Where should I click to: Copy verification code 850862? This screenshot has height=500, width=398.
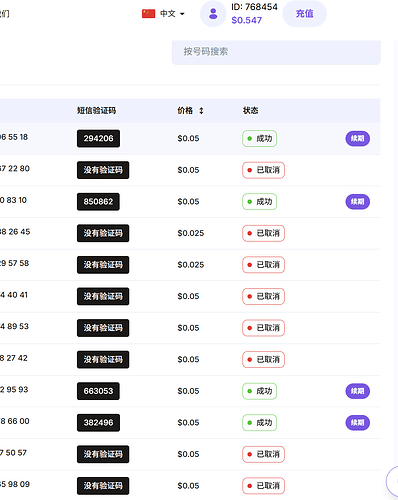(x=98, y=202)
